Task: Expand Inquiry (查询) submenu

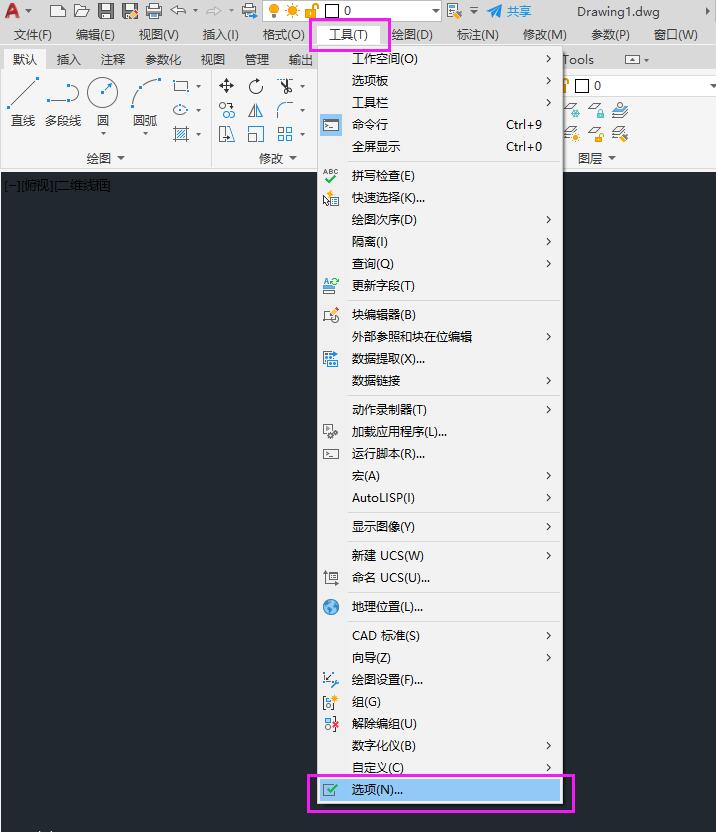Action: [439, 264]
